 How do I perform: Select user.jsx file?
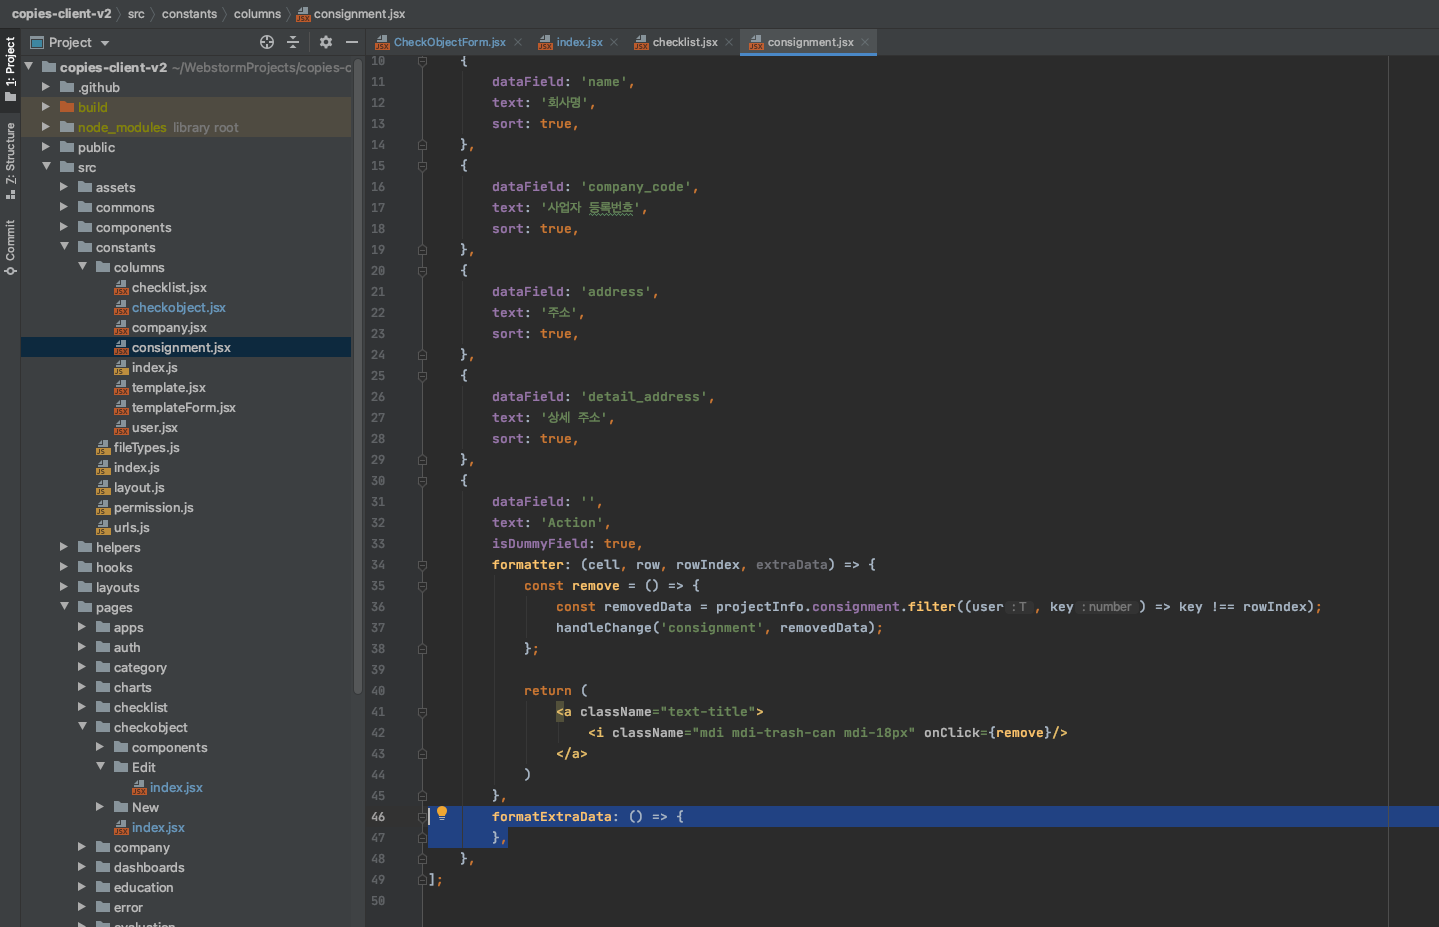(155, 427)
